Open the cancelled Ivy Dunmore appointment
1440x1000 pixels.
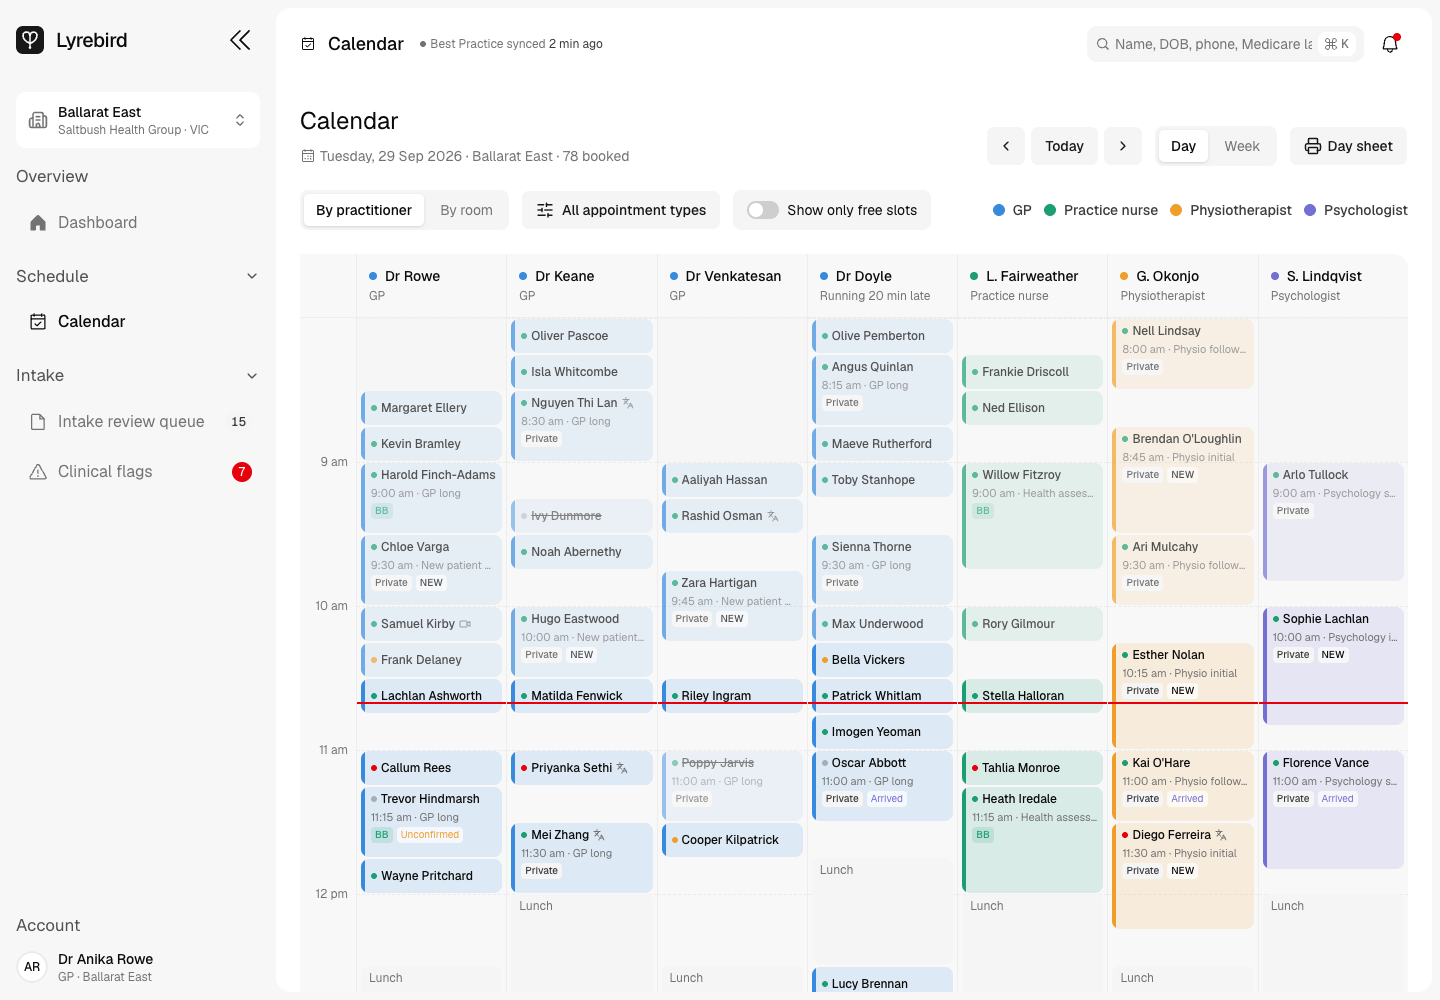point(582,516)
